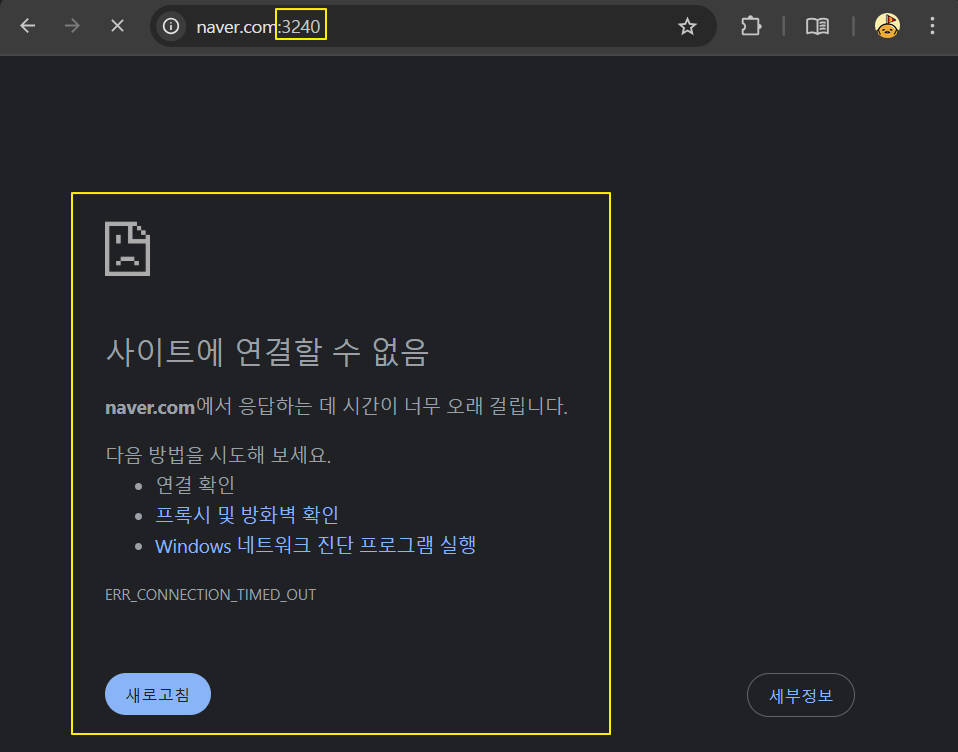Click the 세부정보 details button
The image size is (958, 752).
click(x=800, y=695)
